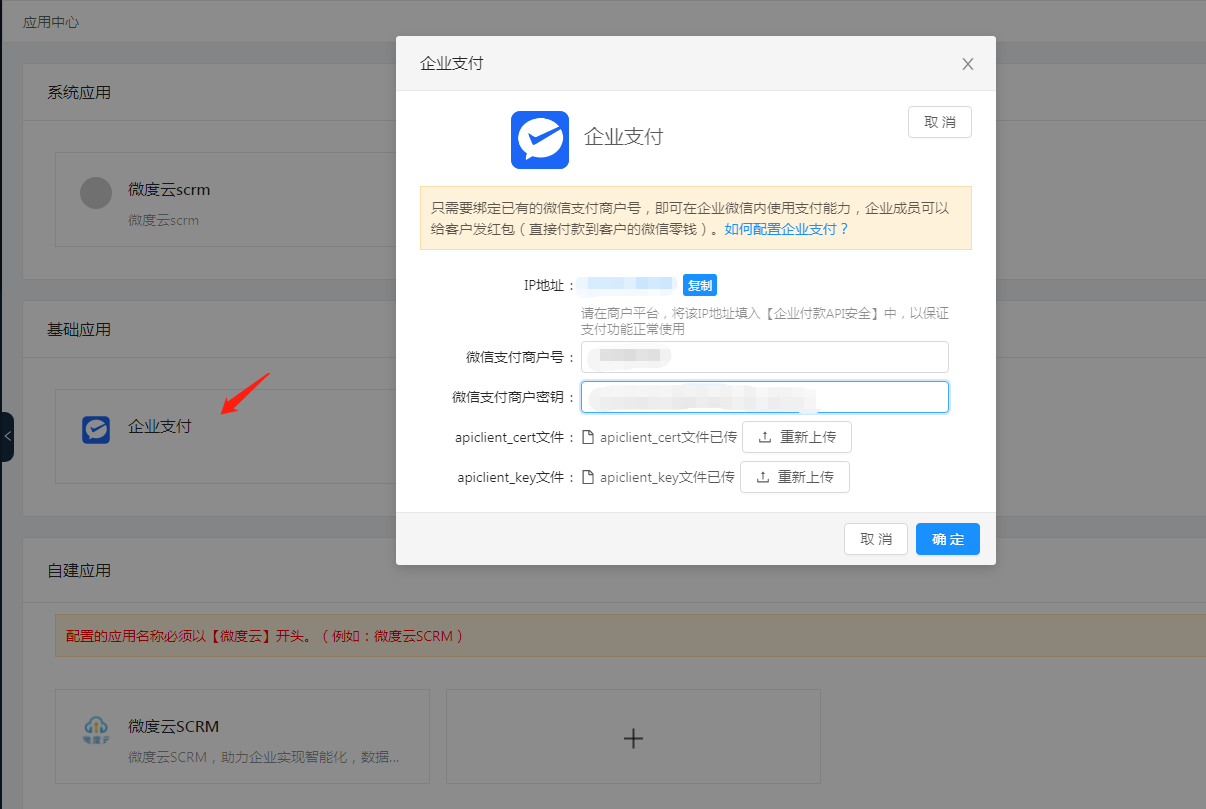Click the apiclient_cert文件已传 status text
The height and width of the screenshot is (809, 1206).
click(x=668, y=437)
